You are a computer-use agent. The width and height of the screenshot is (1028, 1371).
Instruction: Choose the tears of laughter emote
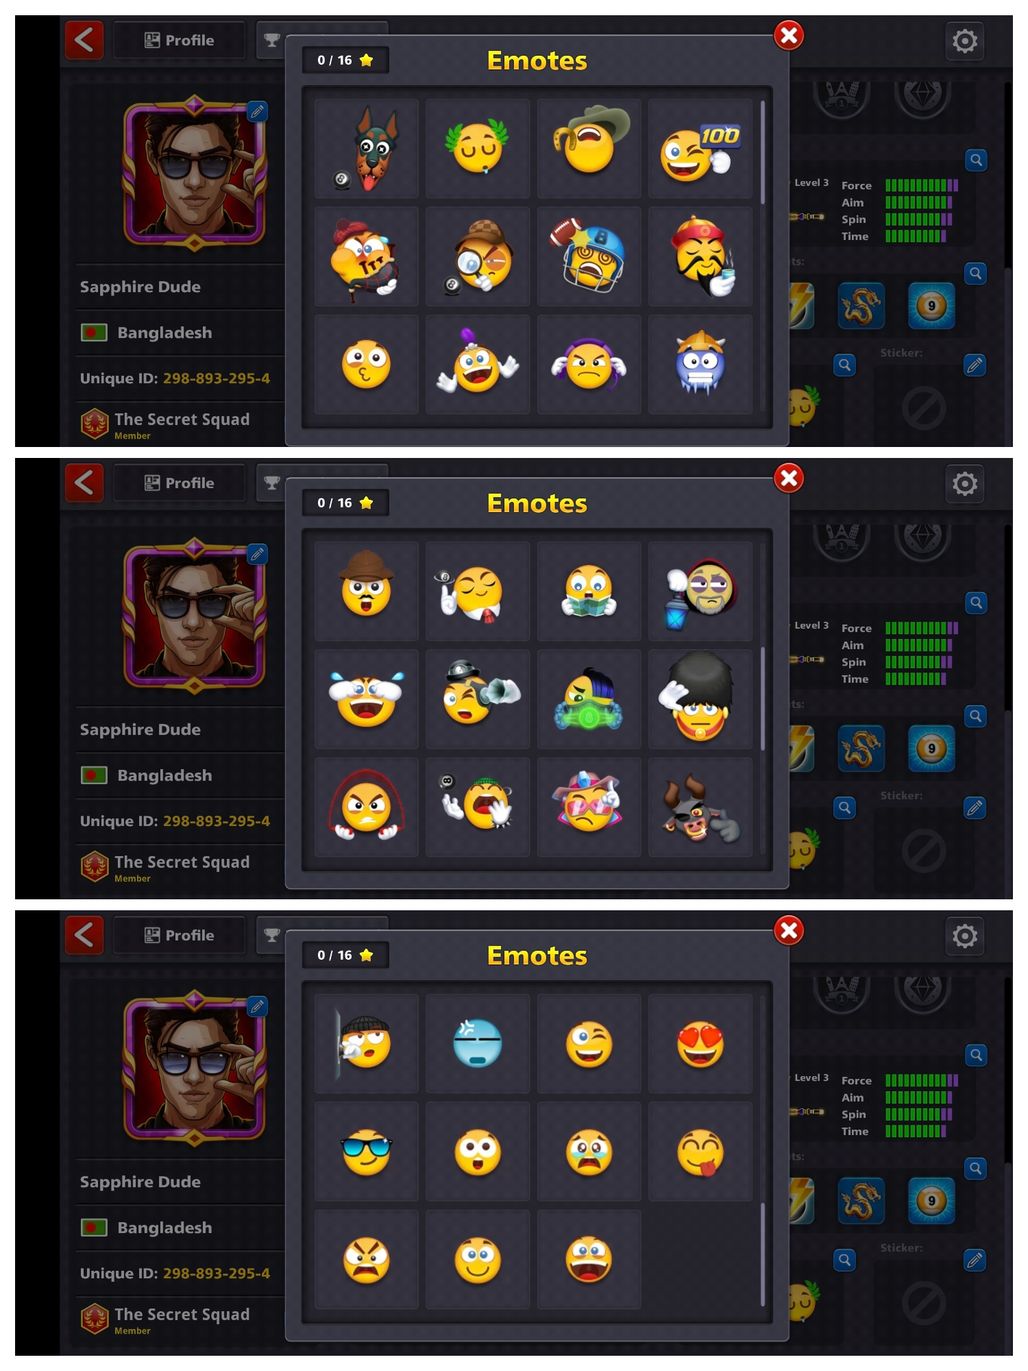pos(366,699)
